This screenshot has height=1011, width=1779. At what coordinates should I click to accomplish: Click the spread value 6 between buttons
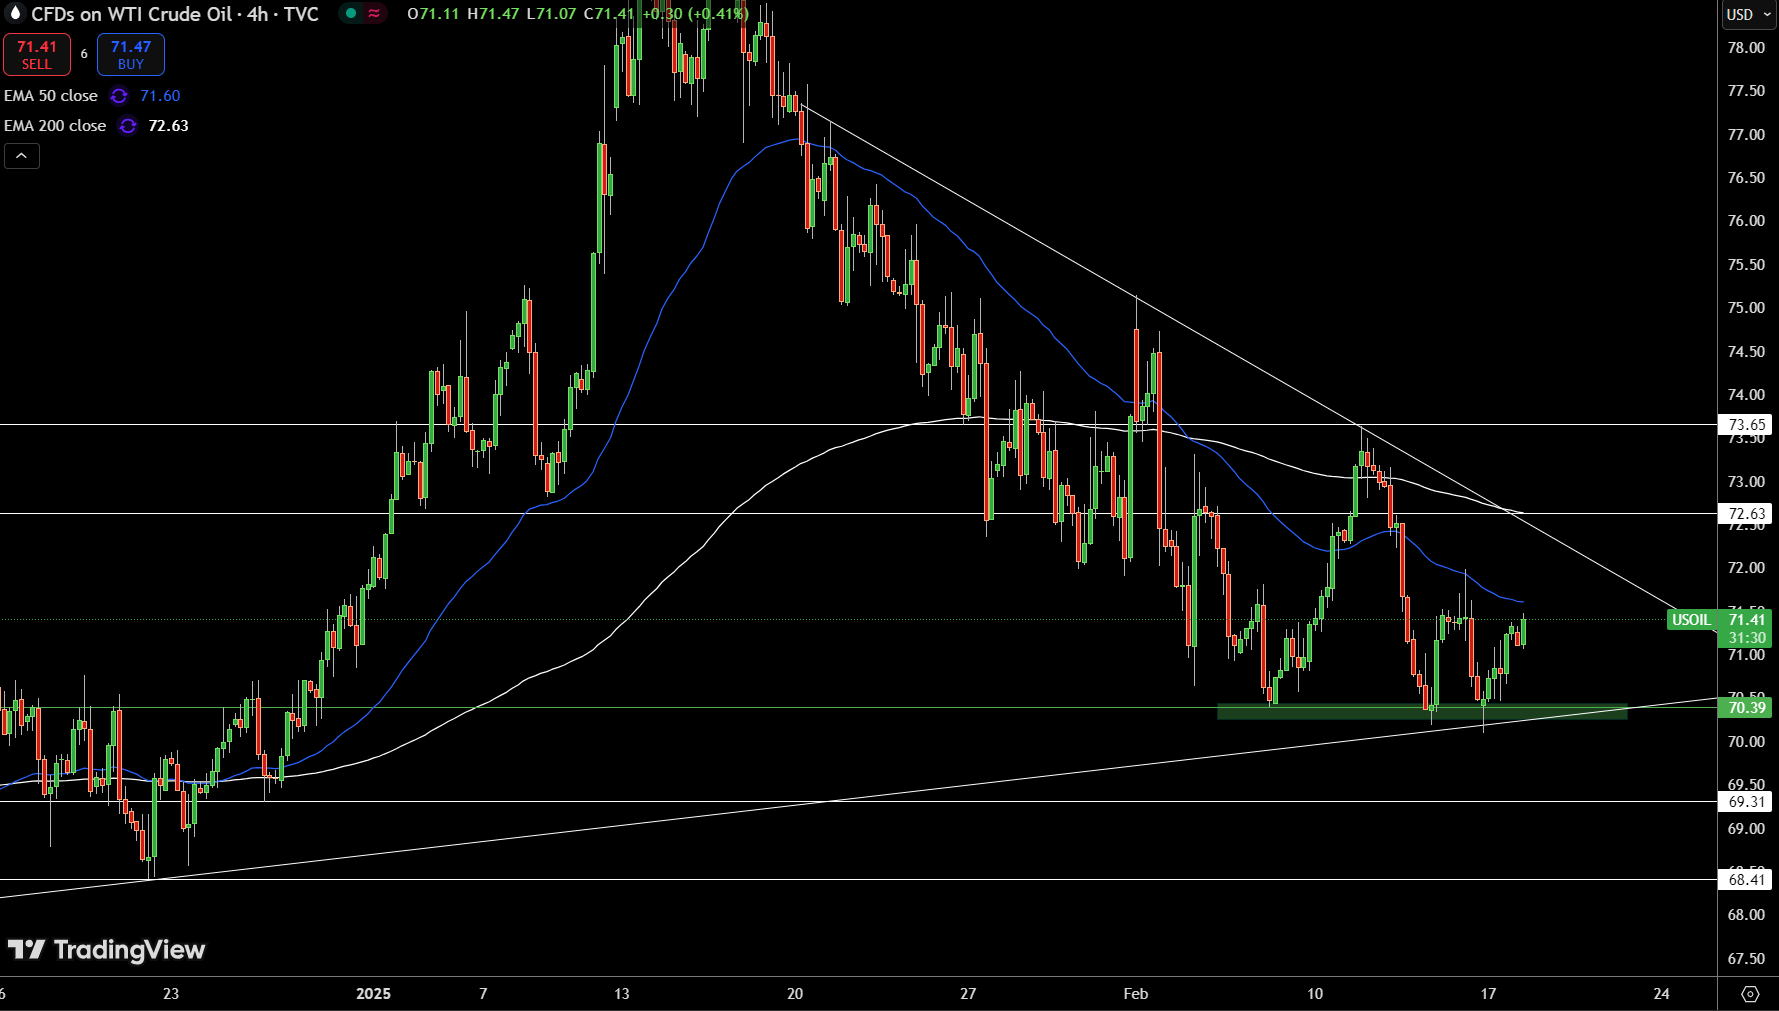click(x=84, y=54)
